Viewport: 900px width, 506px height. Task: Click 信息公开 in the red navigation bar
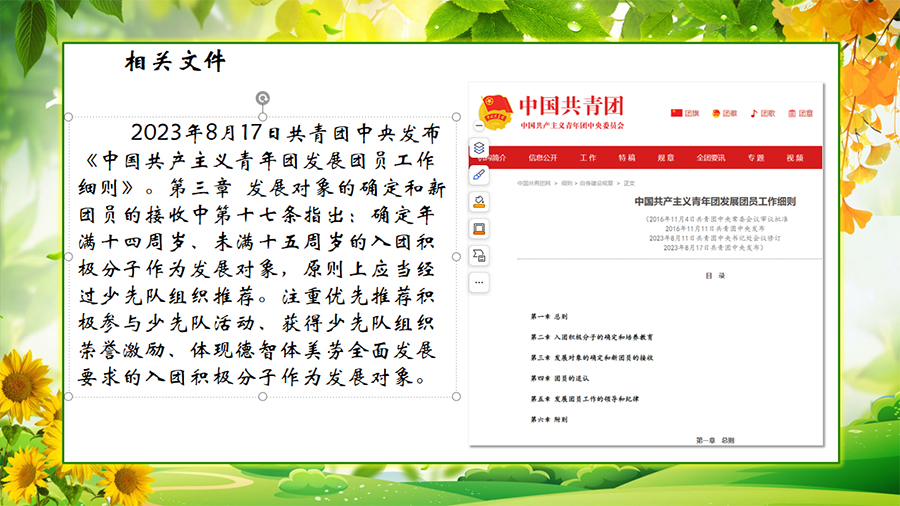pos(542,158)
